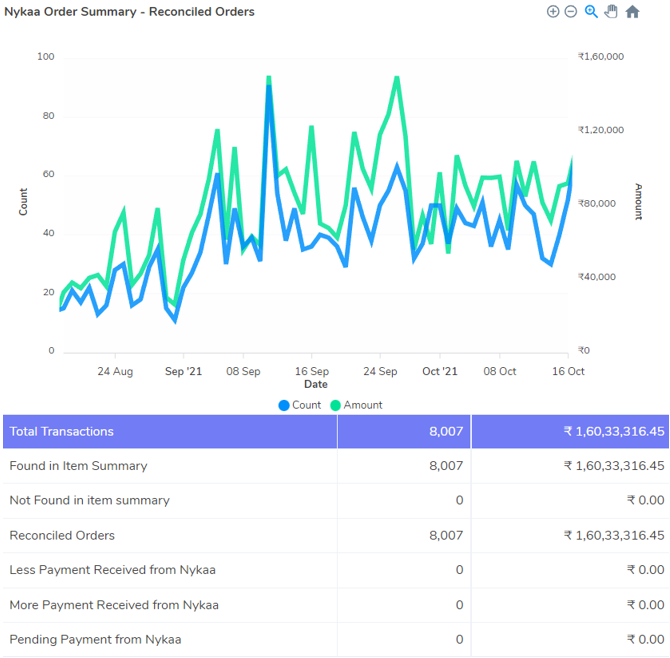The image size is (670, 658).
Task: Click the Total Transactions amount ₹ 1,60,33,316.45
Action: 614,432
